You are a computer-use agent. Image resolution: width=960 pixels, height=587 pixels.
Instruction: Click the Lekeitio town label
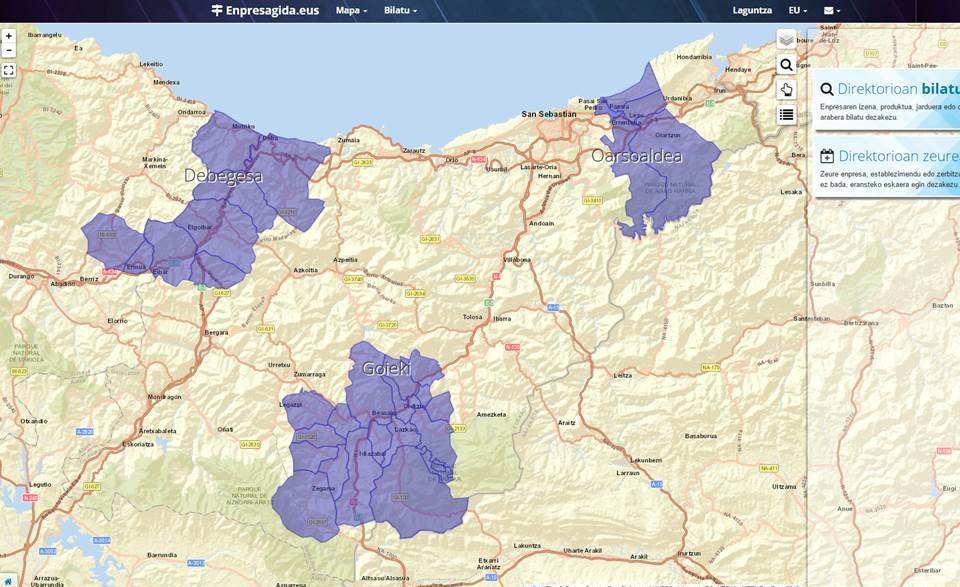point(151,64)
